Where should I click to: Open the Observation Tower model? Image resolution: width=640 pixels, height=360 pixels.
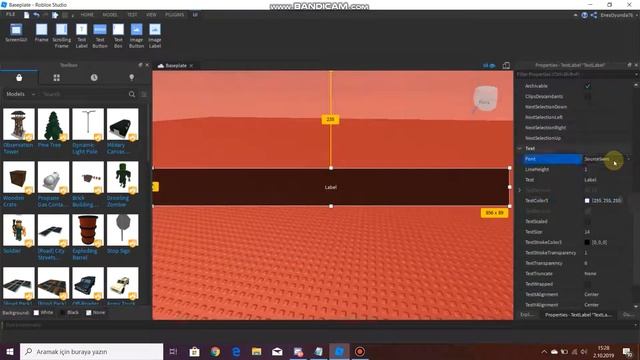pyautogui.click(x=19, y=124)
